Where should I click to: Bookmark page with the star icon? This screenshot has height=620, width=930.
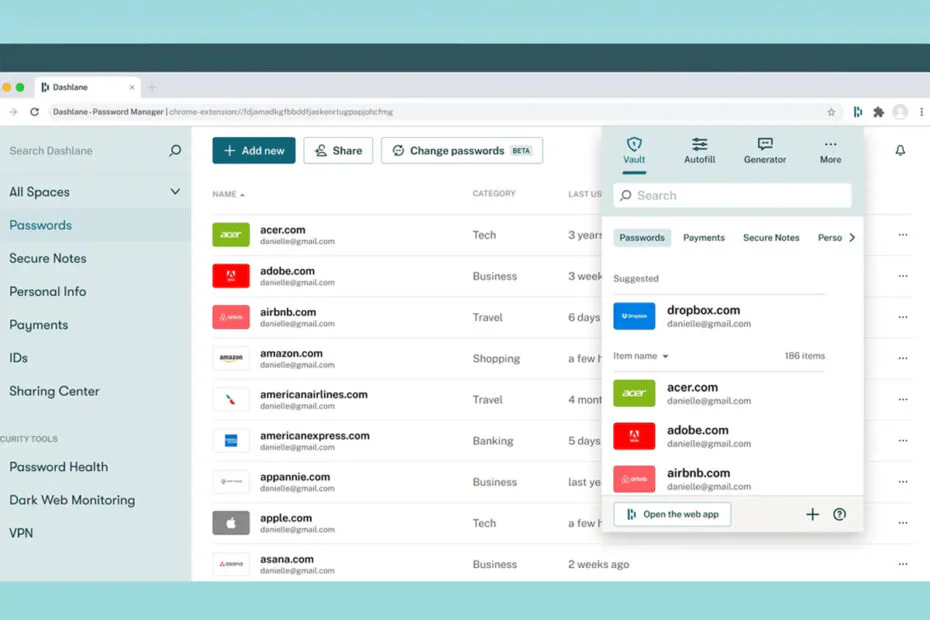pos(831,112)
